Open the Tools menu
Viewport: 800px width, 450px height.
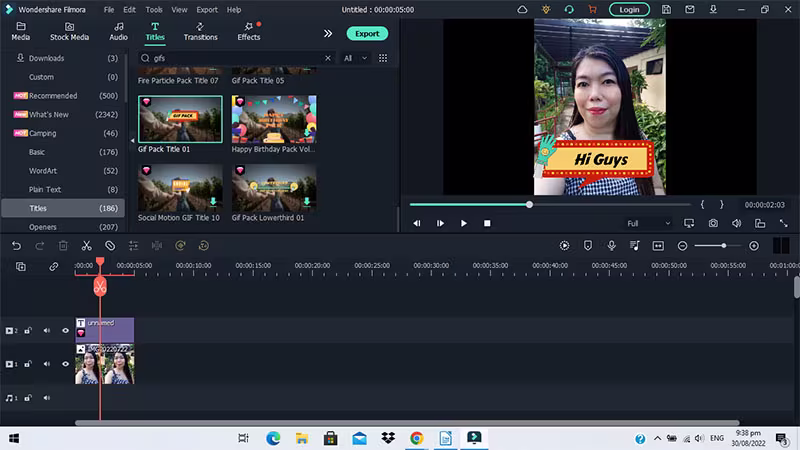click(154, 9)
